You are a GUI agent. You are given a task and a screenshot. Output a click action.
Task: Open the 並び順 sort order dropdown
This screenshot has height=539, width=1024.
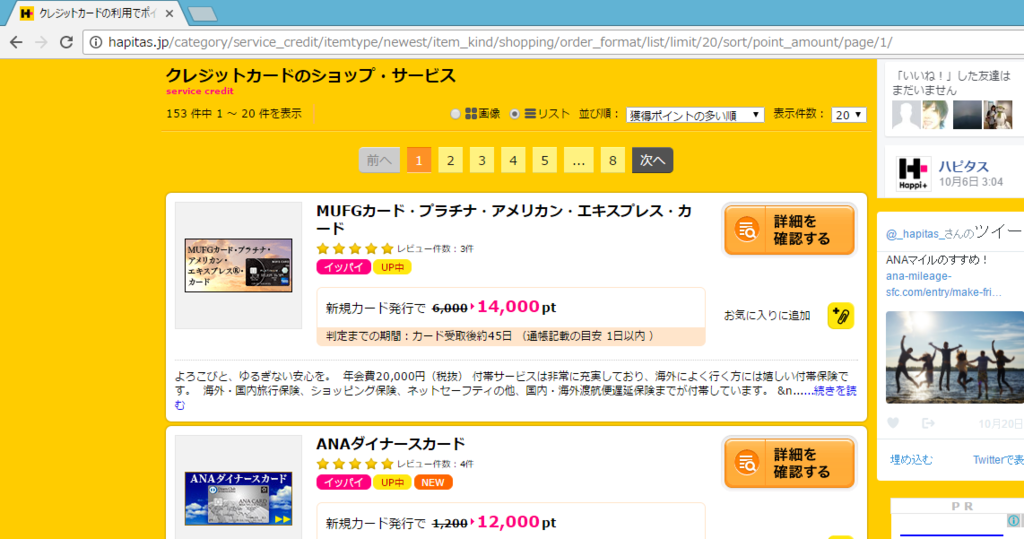click(x=695, y=115)
